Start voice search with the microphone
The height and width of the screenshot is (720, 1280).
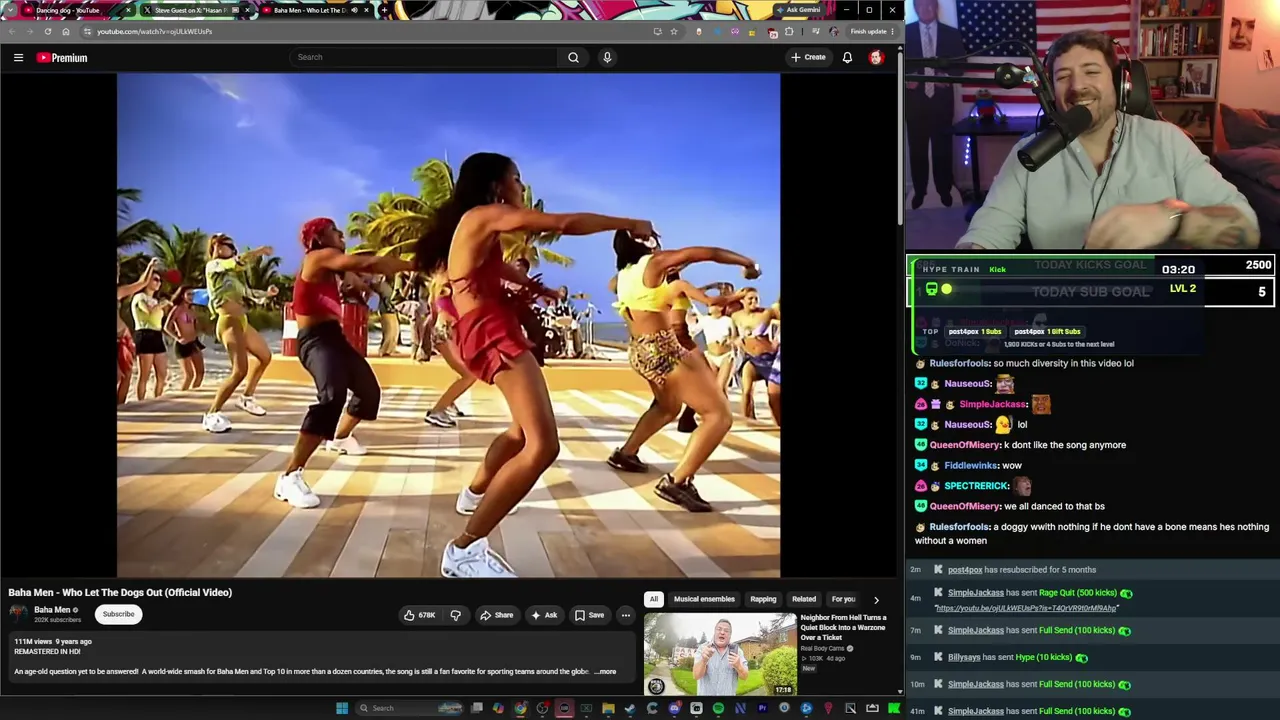pos(606,57)
